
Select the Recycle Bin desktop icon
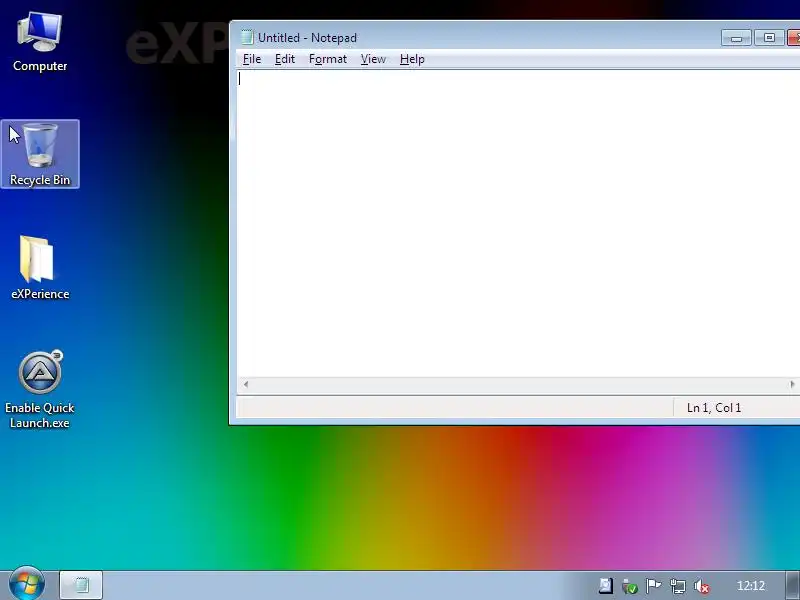click(40, 154)
